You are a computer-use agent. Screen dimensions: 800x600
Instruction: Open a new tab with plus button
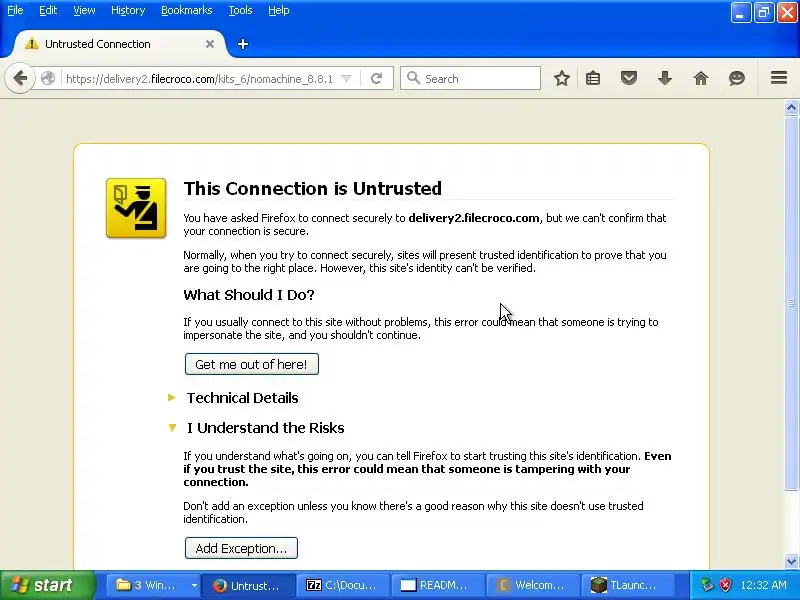click(x=243, y=44)
